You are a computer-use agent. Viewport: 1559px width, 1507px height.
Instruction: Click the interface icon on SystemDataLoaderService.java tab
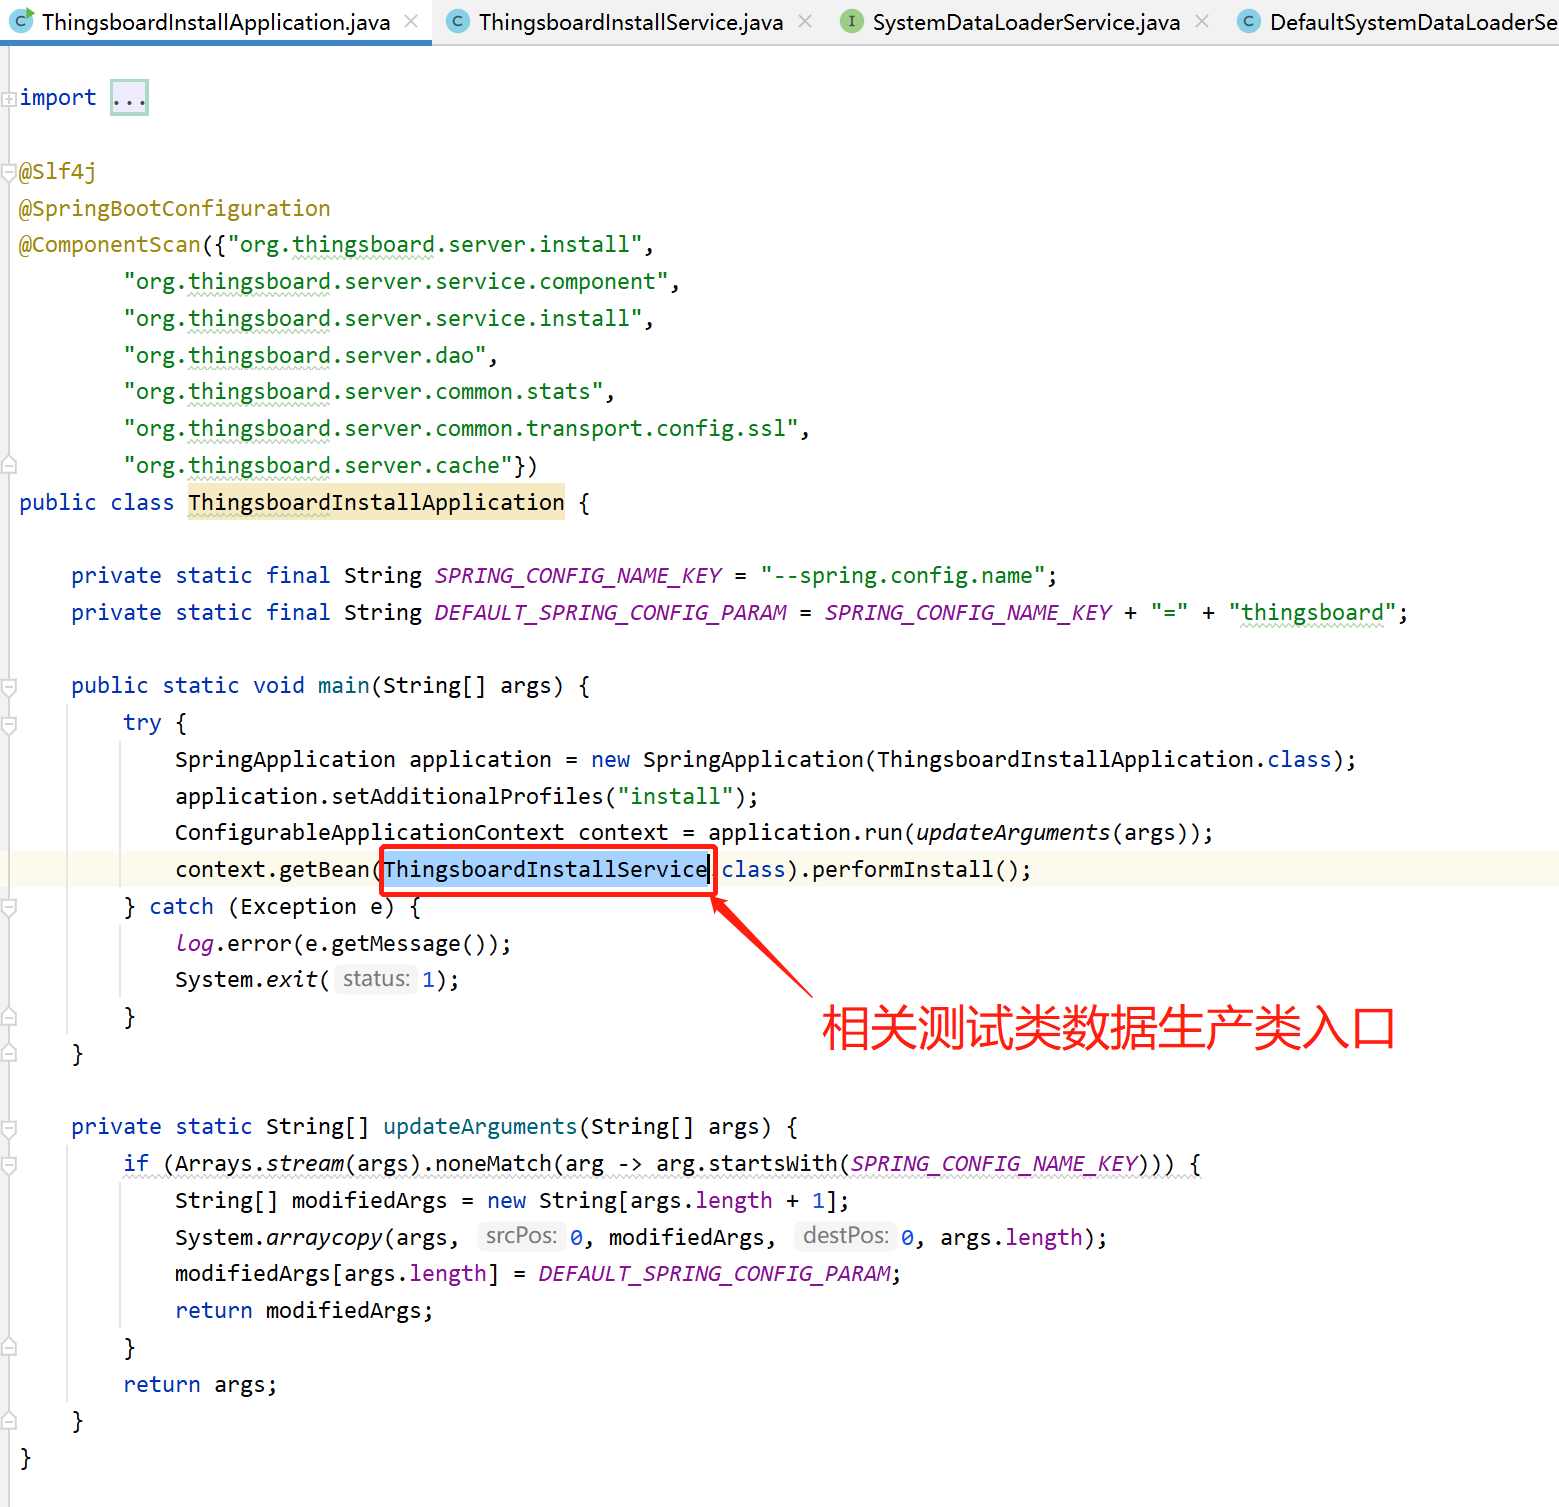tap(851, 21)
